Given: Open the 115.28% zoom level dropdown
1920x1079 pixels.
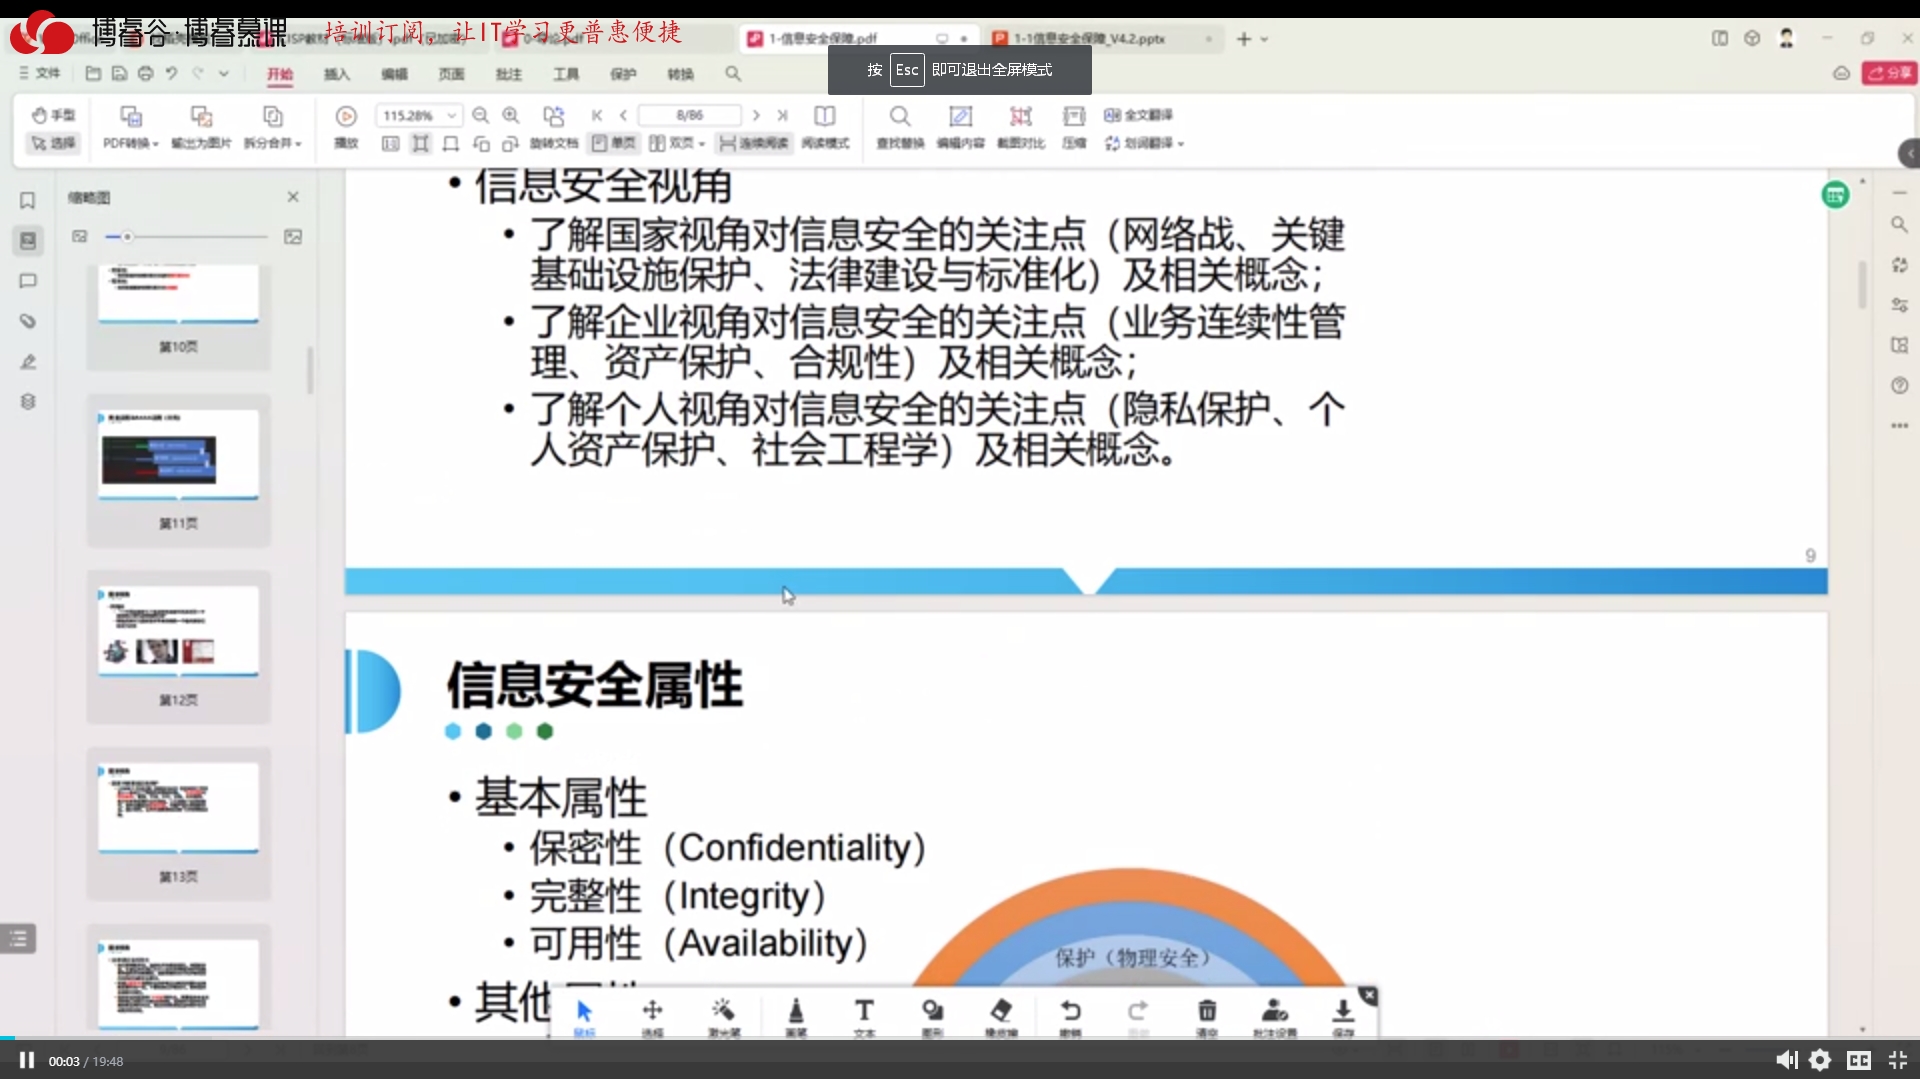Looking at the screenshot, I should coord(419,115).
